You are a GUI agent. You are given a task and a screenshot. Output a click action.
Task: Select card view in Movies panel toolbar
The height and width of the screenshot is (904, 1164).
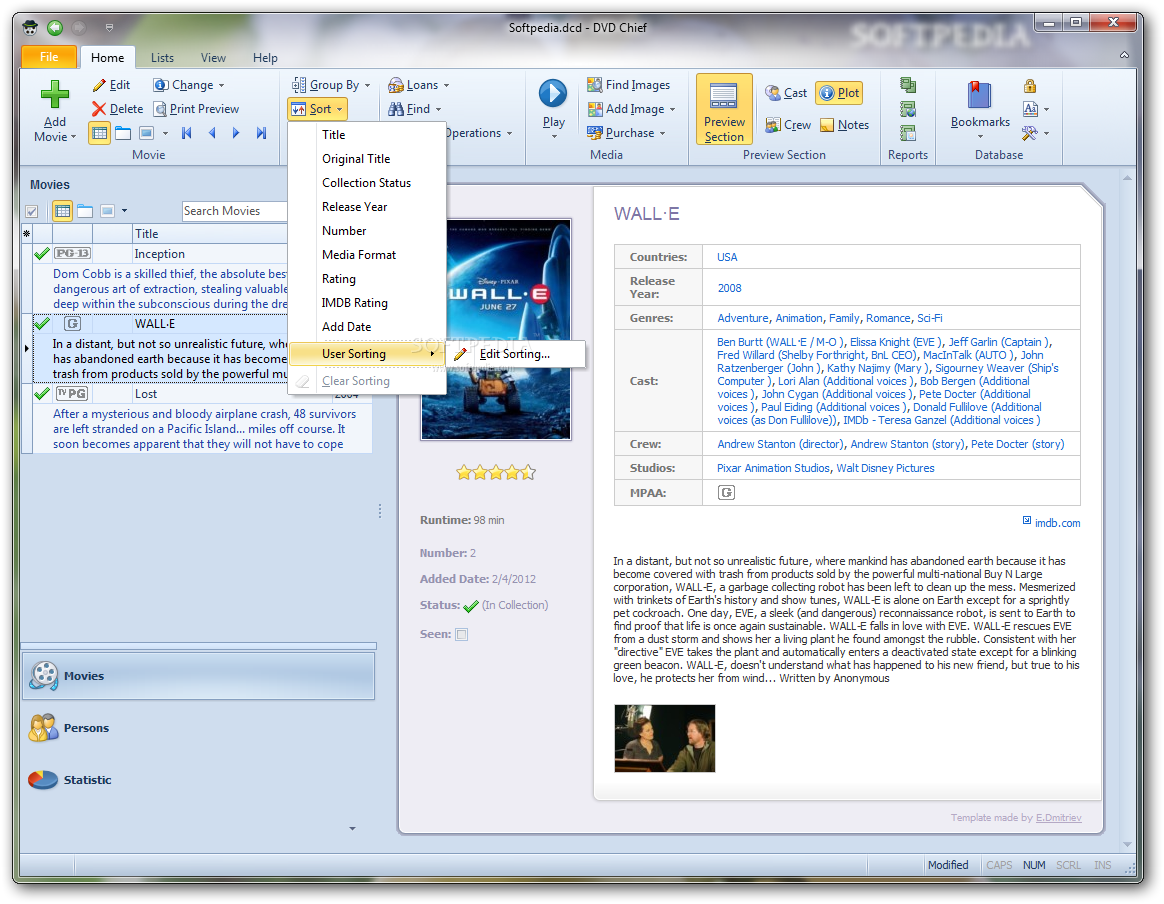point(85,212)
